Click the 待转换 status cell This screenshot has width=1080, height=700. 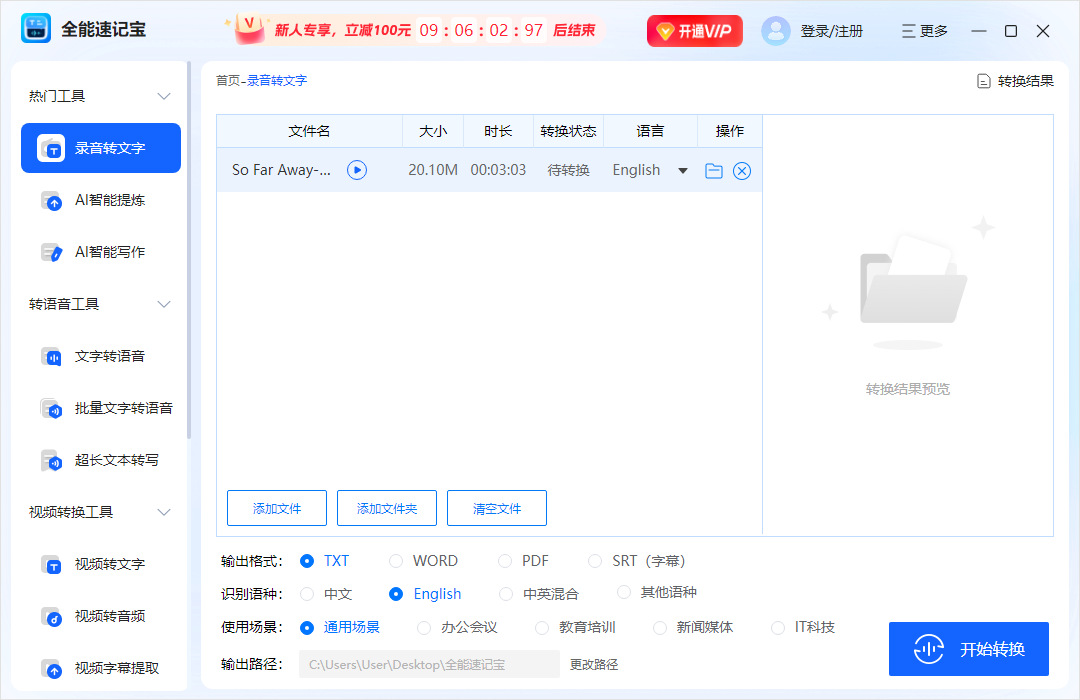click(568, 170)
